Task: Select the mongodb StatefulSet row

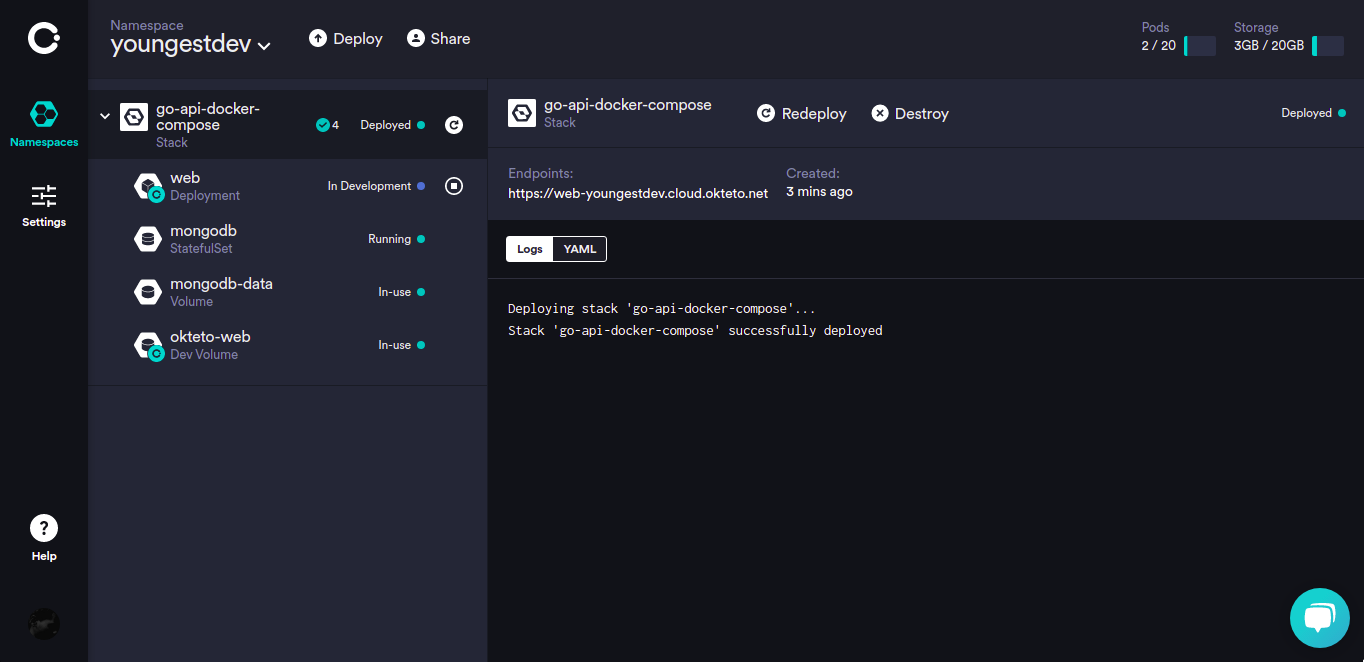Action: (x=288, y=239)
